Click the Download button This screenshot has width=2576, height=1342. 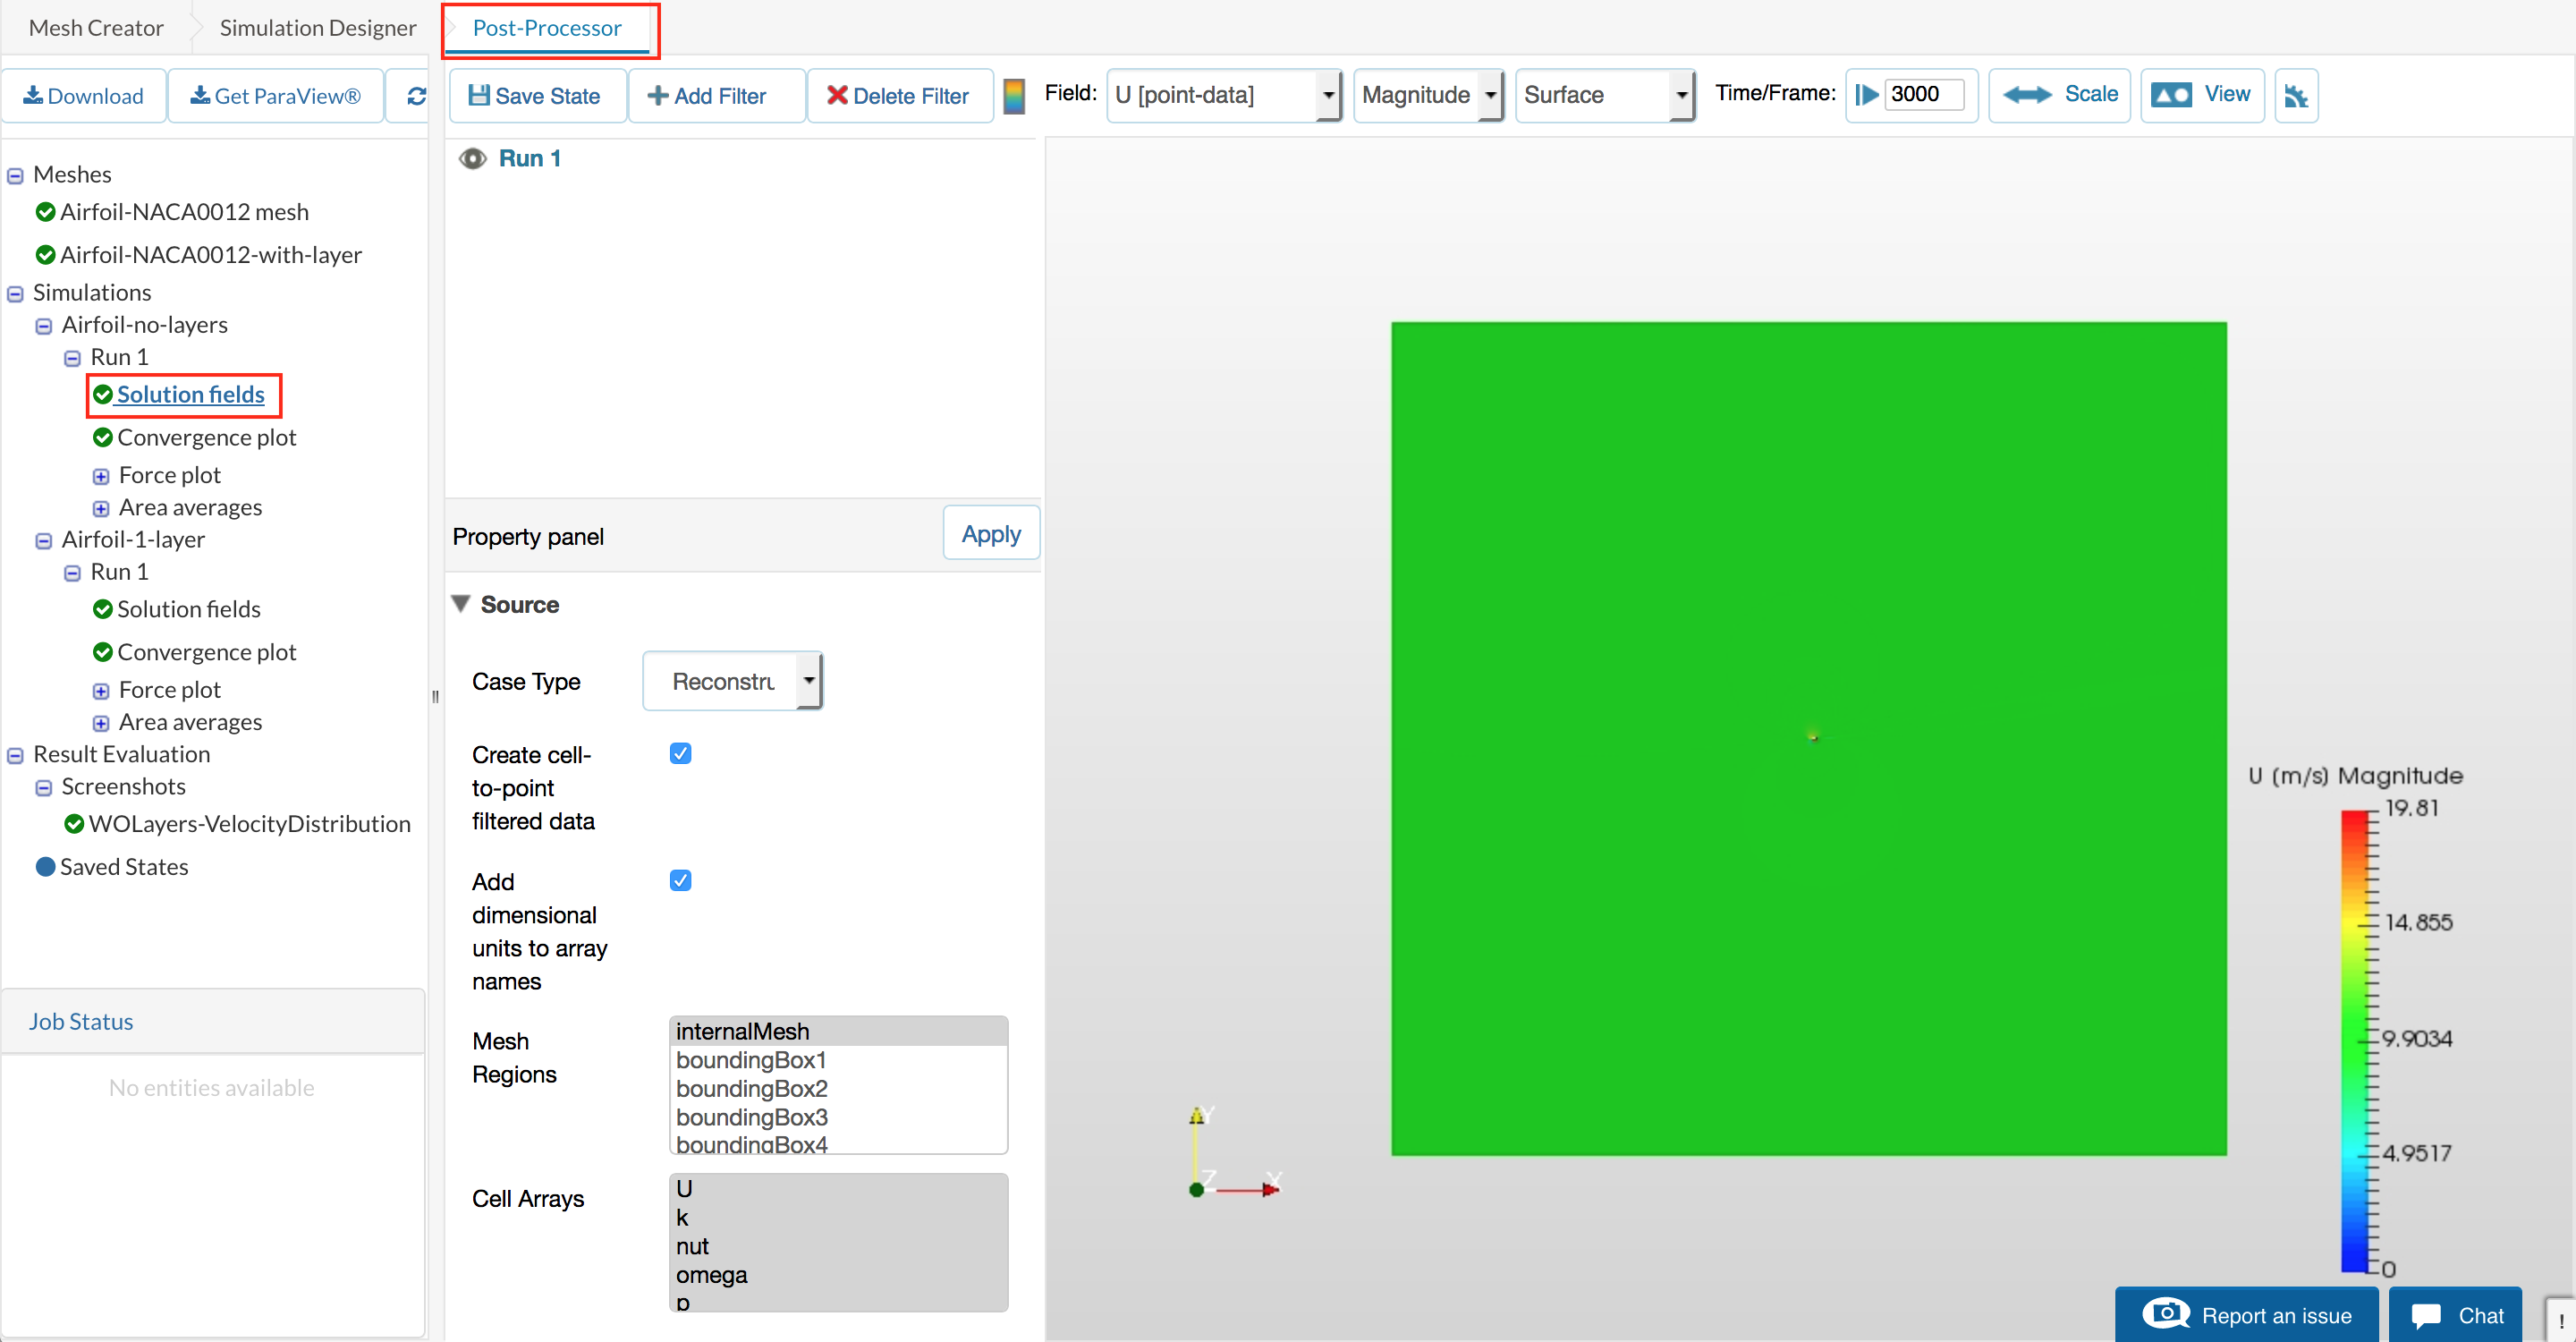coord(84,96)
